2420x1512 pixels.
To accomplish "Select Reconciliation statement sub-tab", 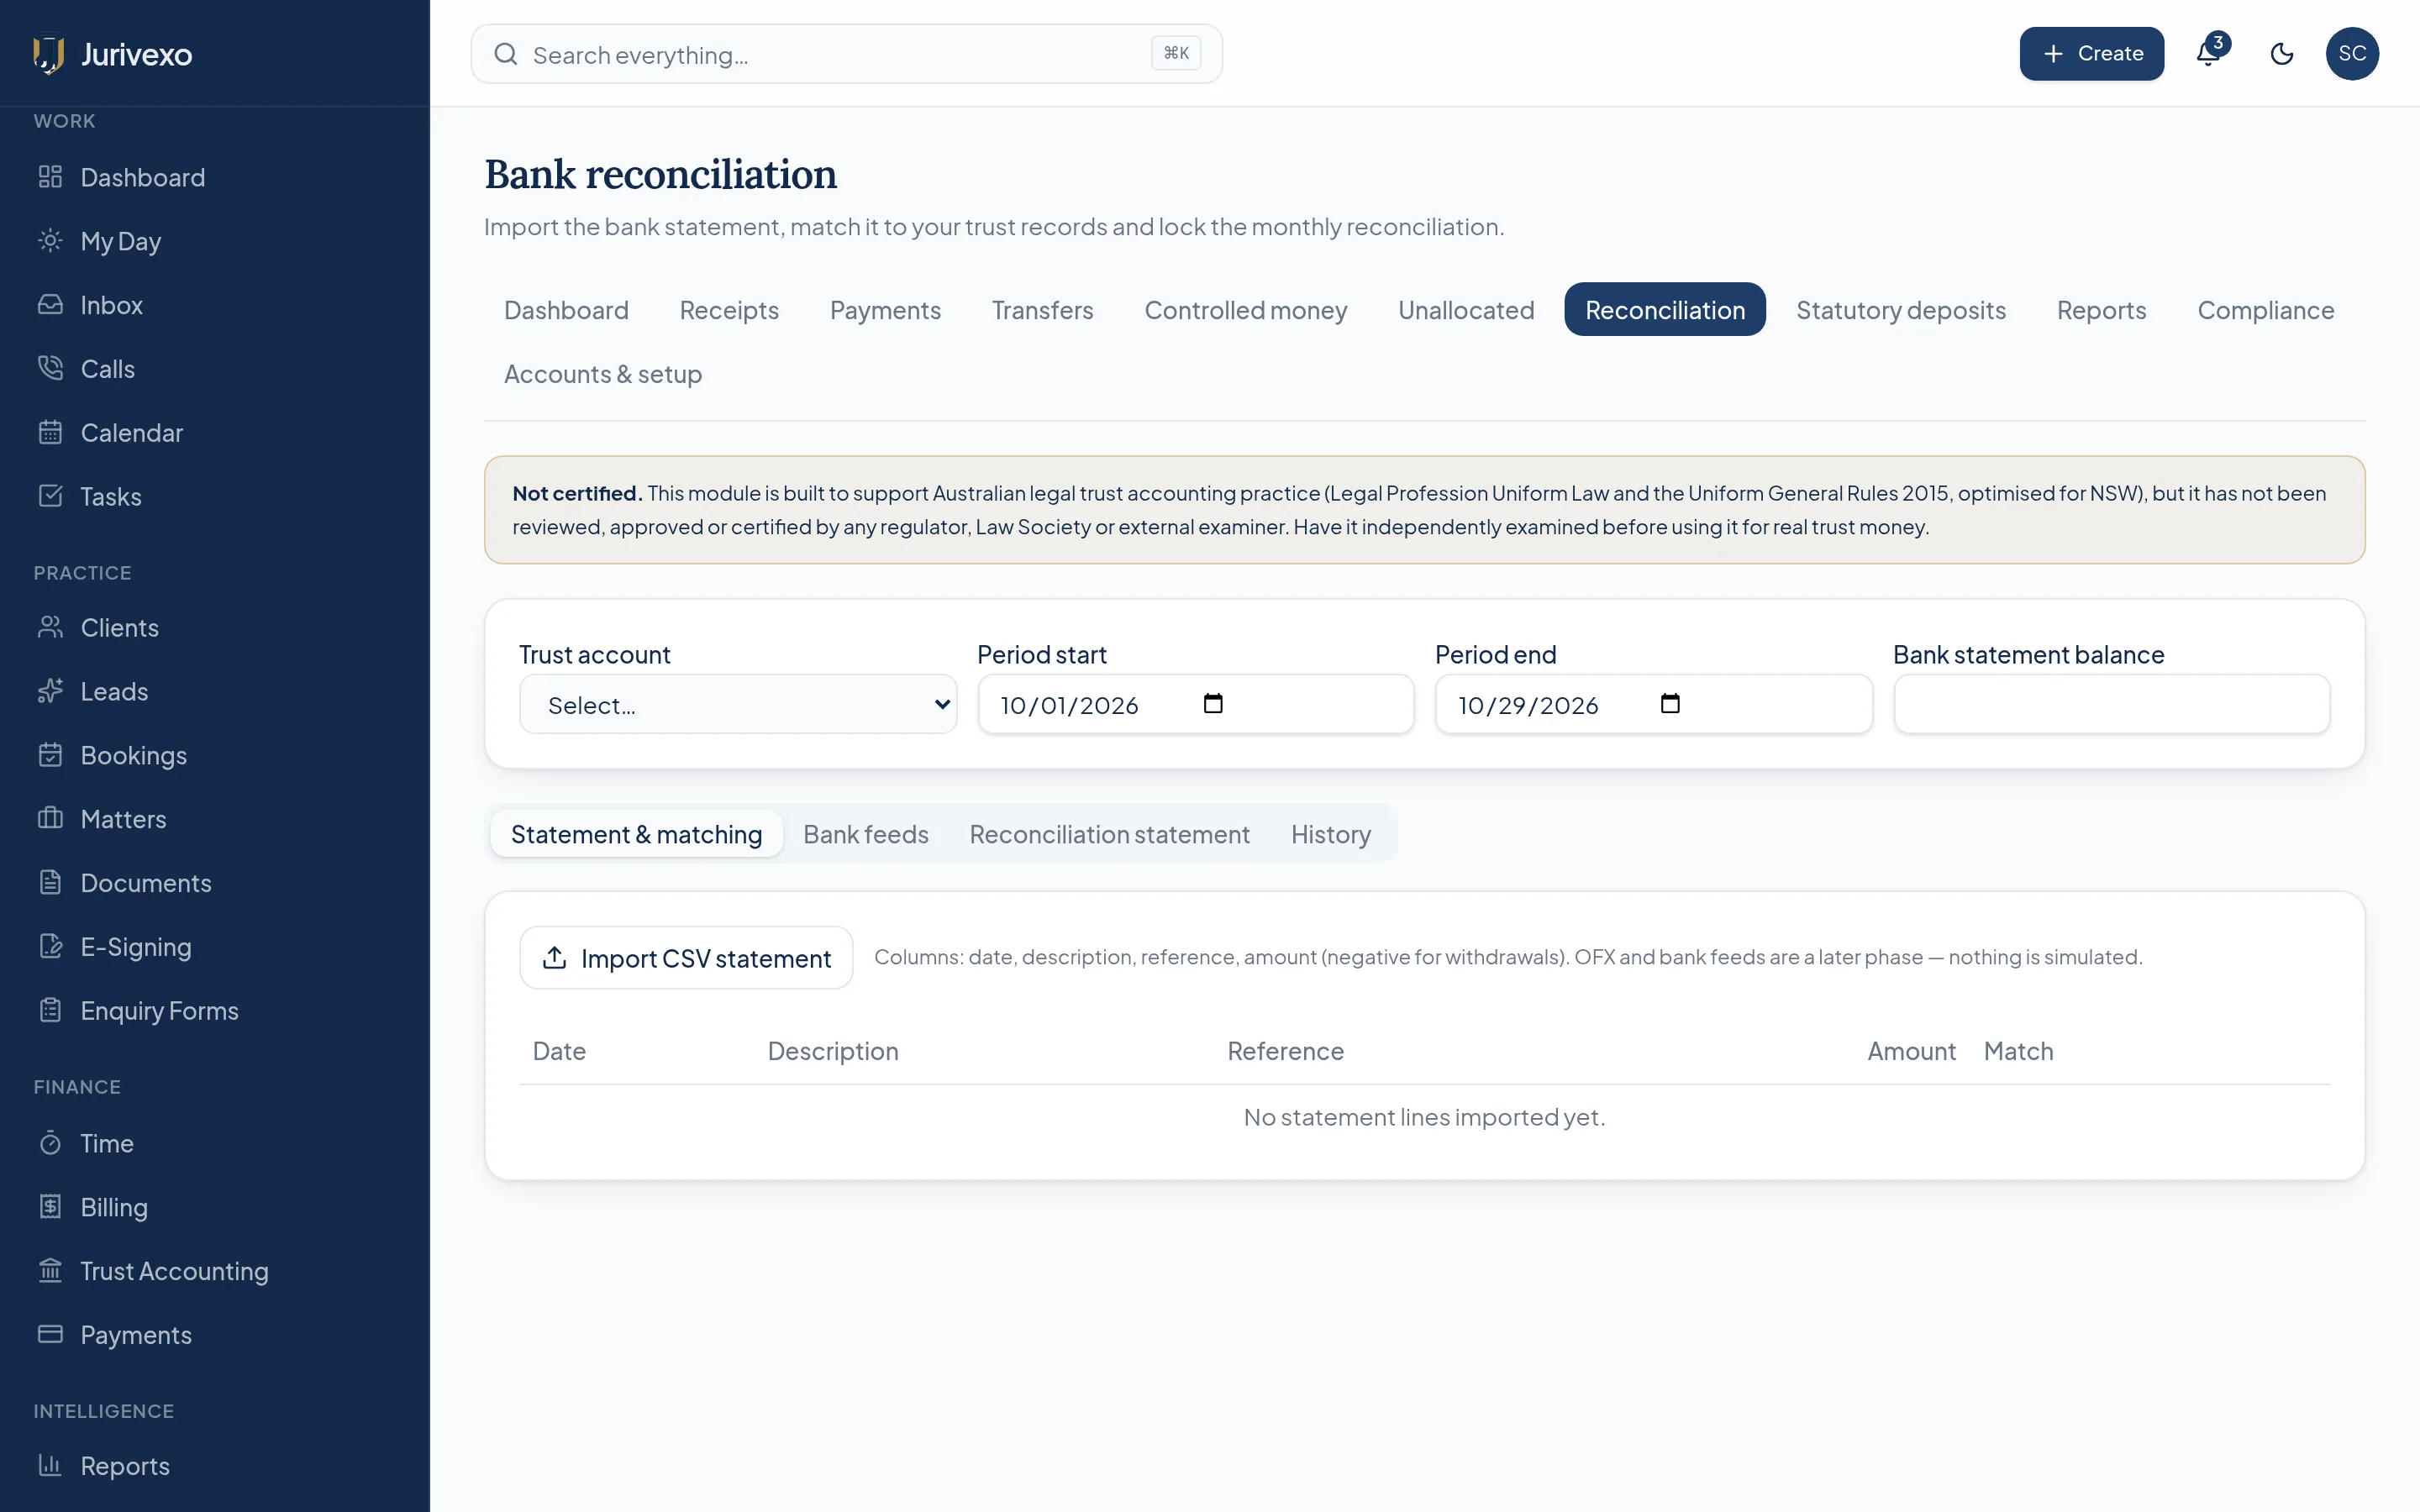I will coord(1110,834).
